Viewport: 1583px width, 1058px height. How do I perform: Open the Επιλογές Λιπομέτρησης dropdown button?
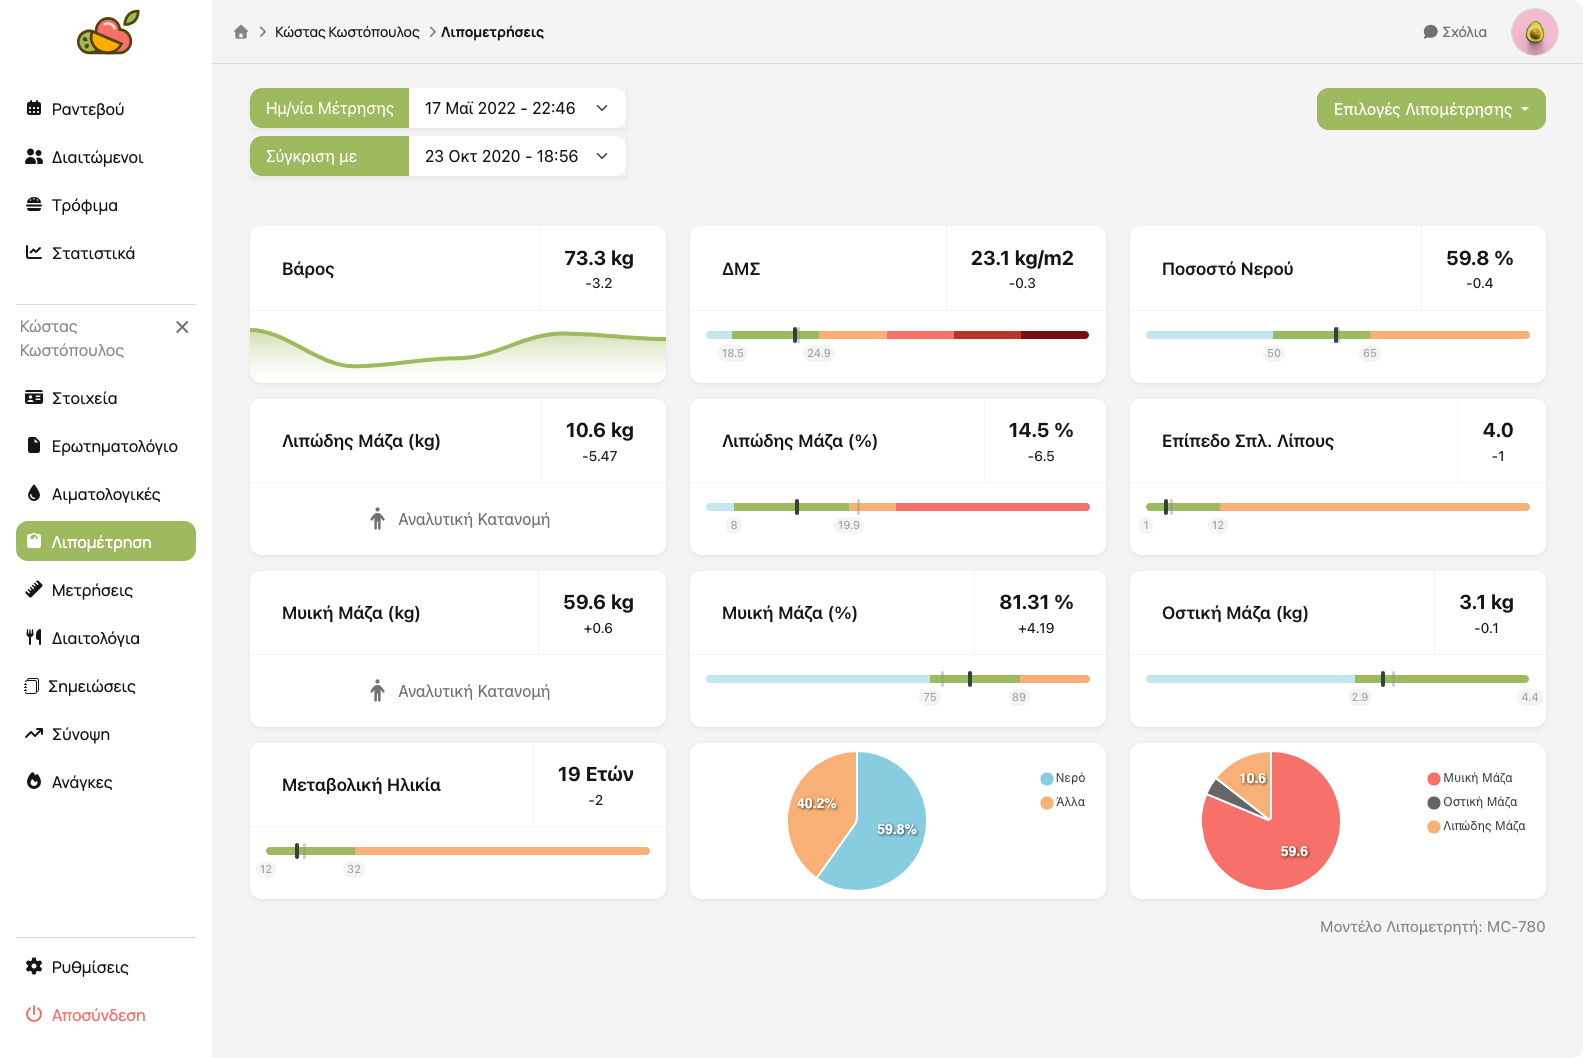[1430, 109]
